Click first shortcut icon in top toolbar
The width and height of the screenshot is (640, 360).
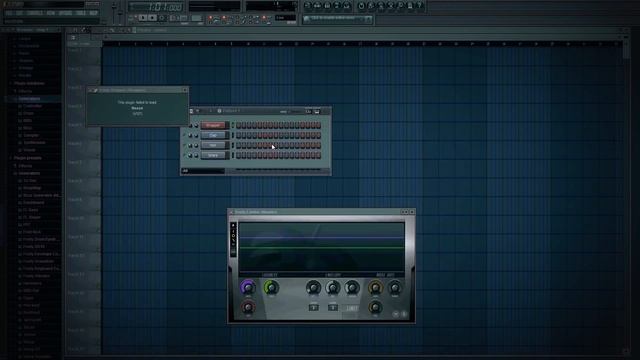308,6
